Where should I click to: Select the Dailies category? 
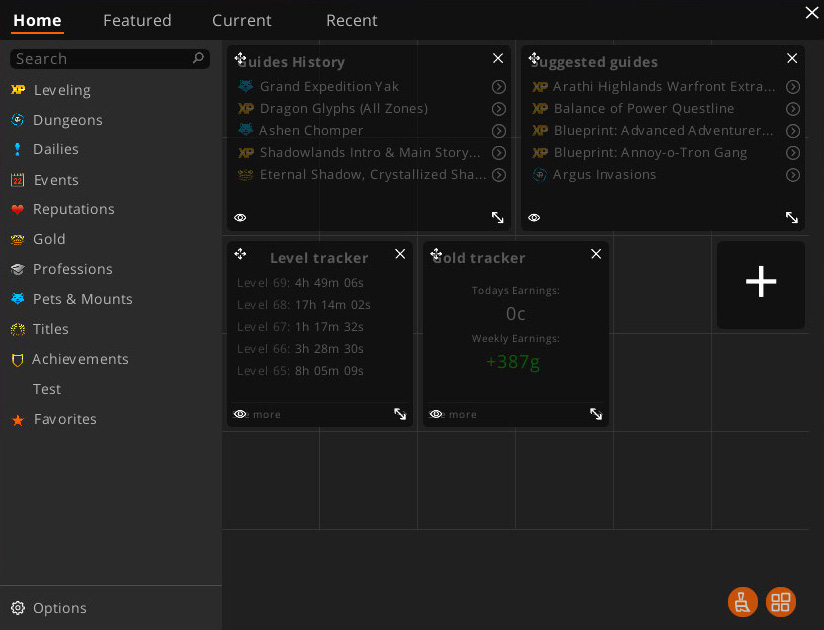tap(45, 149)
